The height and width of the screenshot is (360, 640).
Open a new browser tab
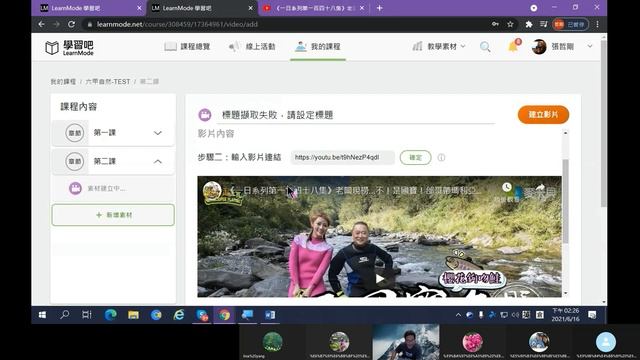pos(380,8)
